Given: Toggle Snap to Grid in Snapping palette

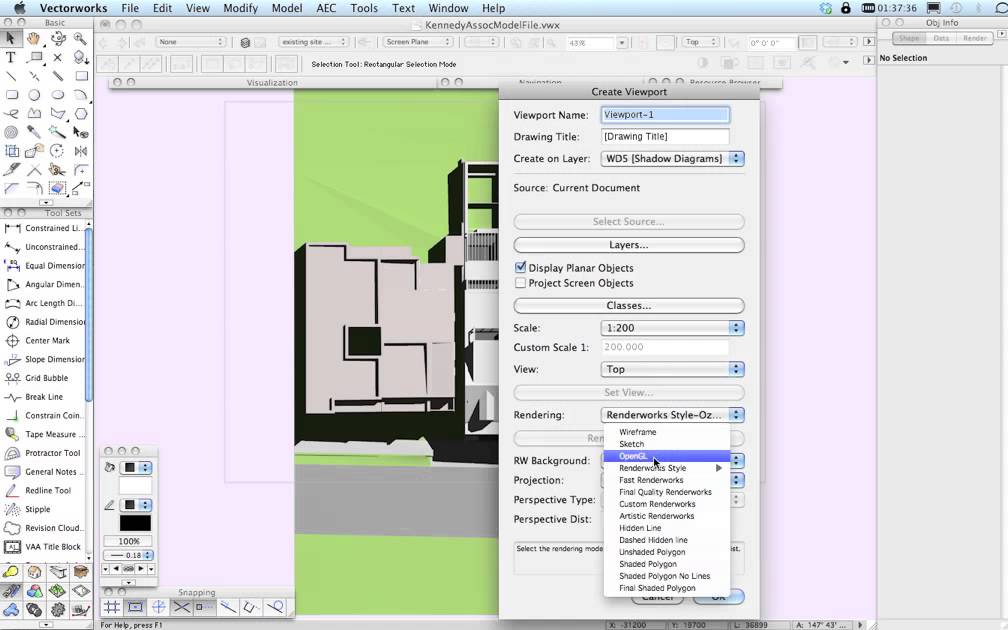Looking at the screenshot, I should point(112,607).
